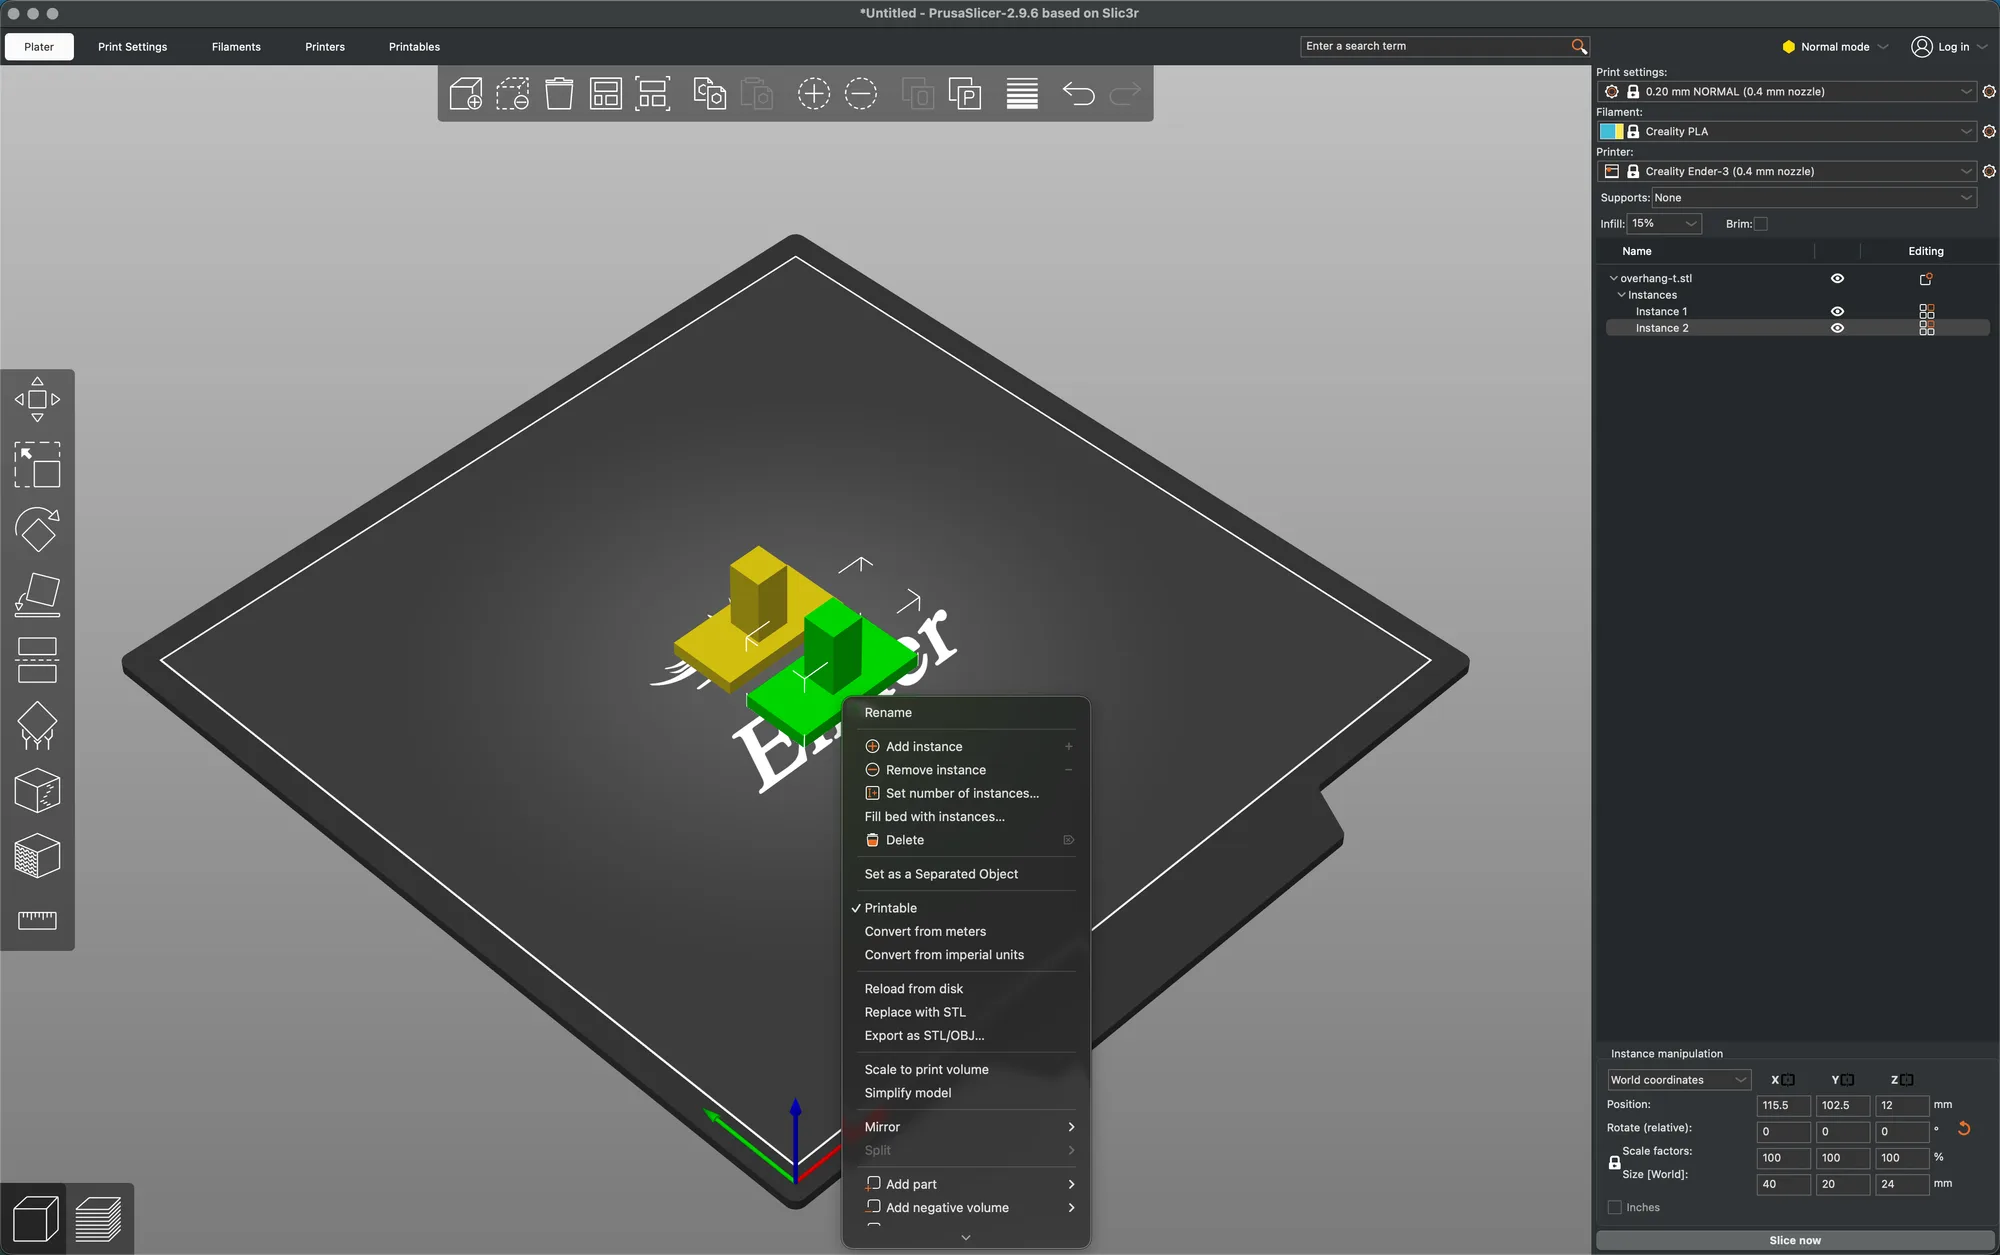2000x1255 pixels.
Task: Select the Rotate tool in left toolbar
Action: point(37,530)
